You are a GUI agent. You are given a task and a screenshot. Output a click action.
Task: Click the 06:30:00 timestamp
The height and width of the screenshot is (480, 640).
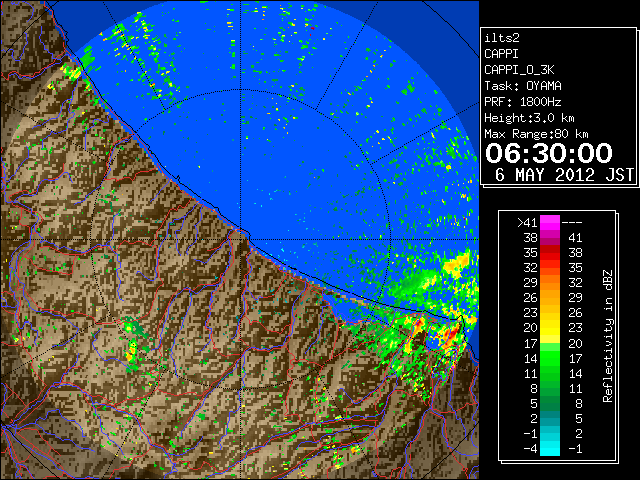pos(549,153)
